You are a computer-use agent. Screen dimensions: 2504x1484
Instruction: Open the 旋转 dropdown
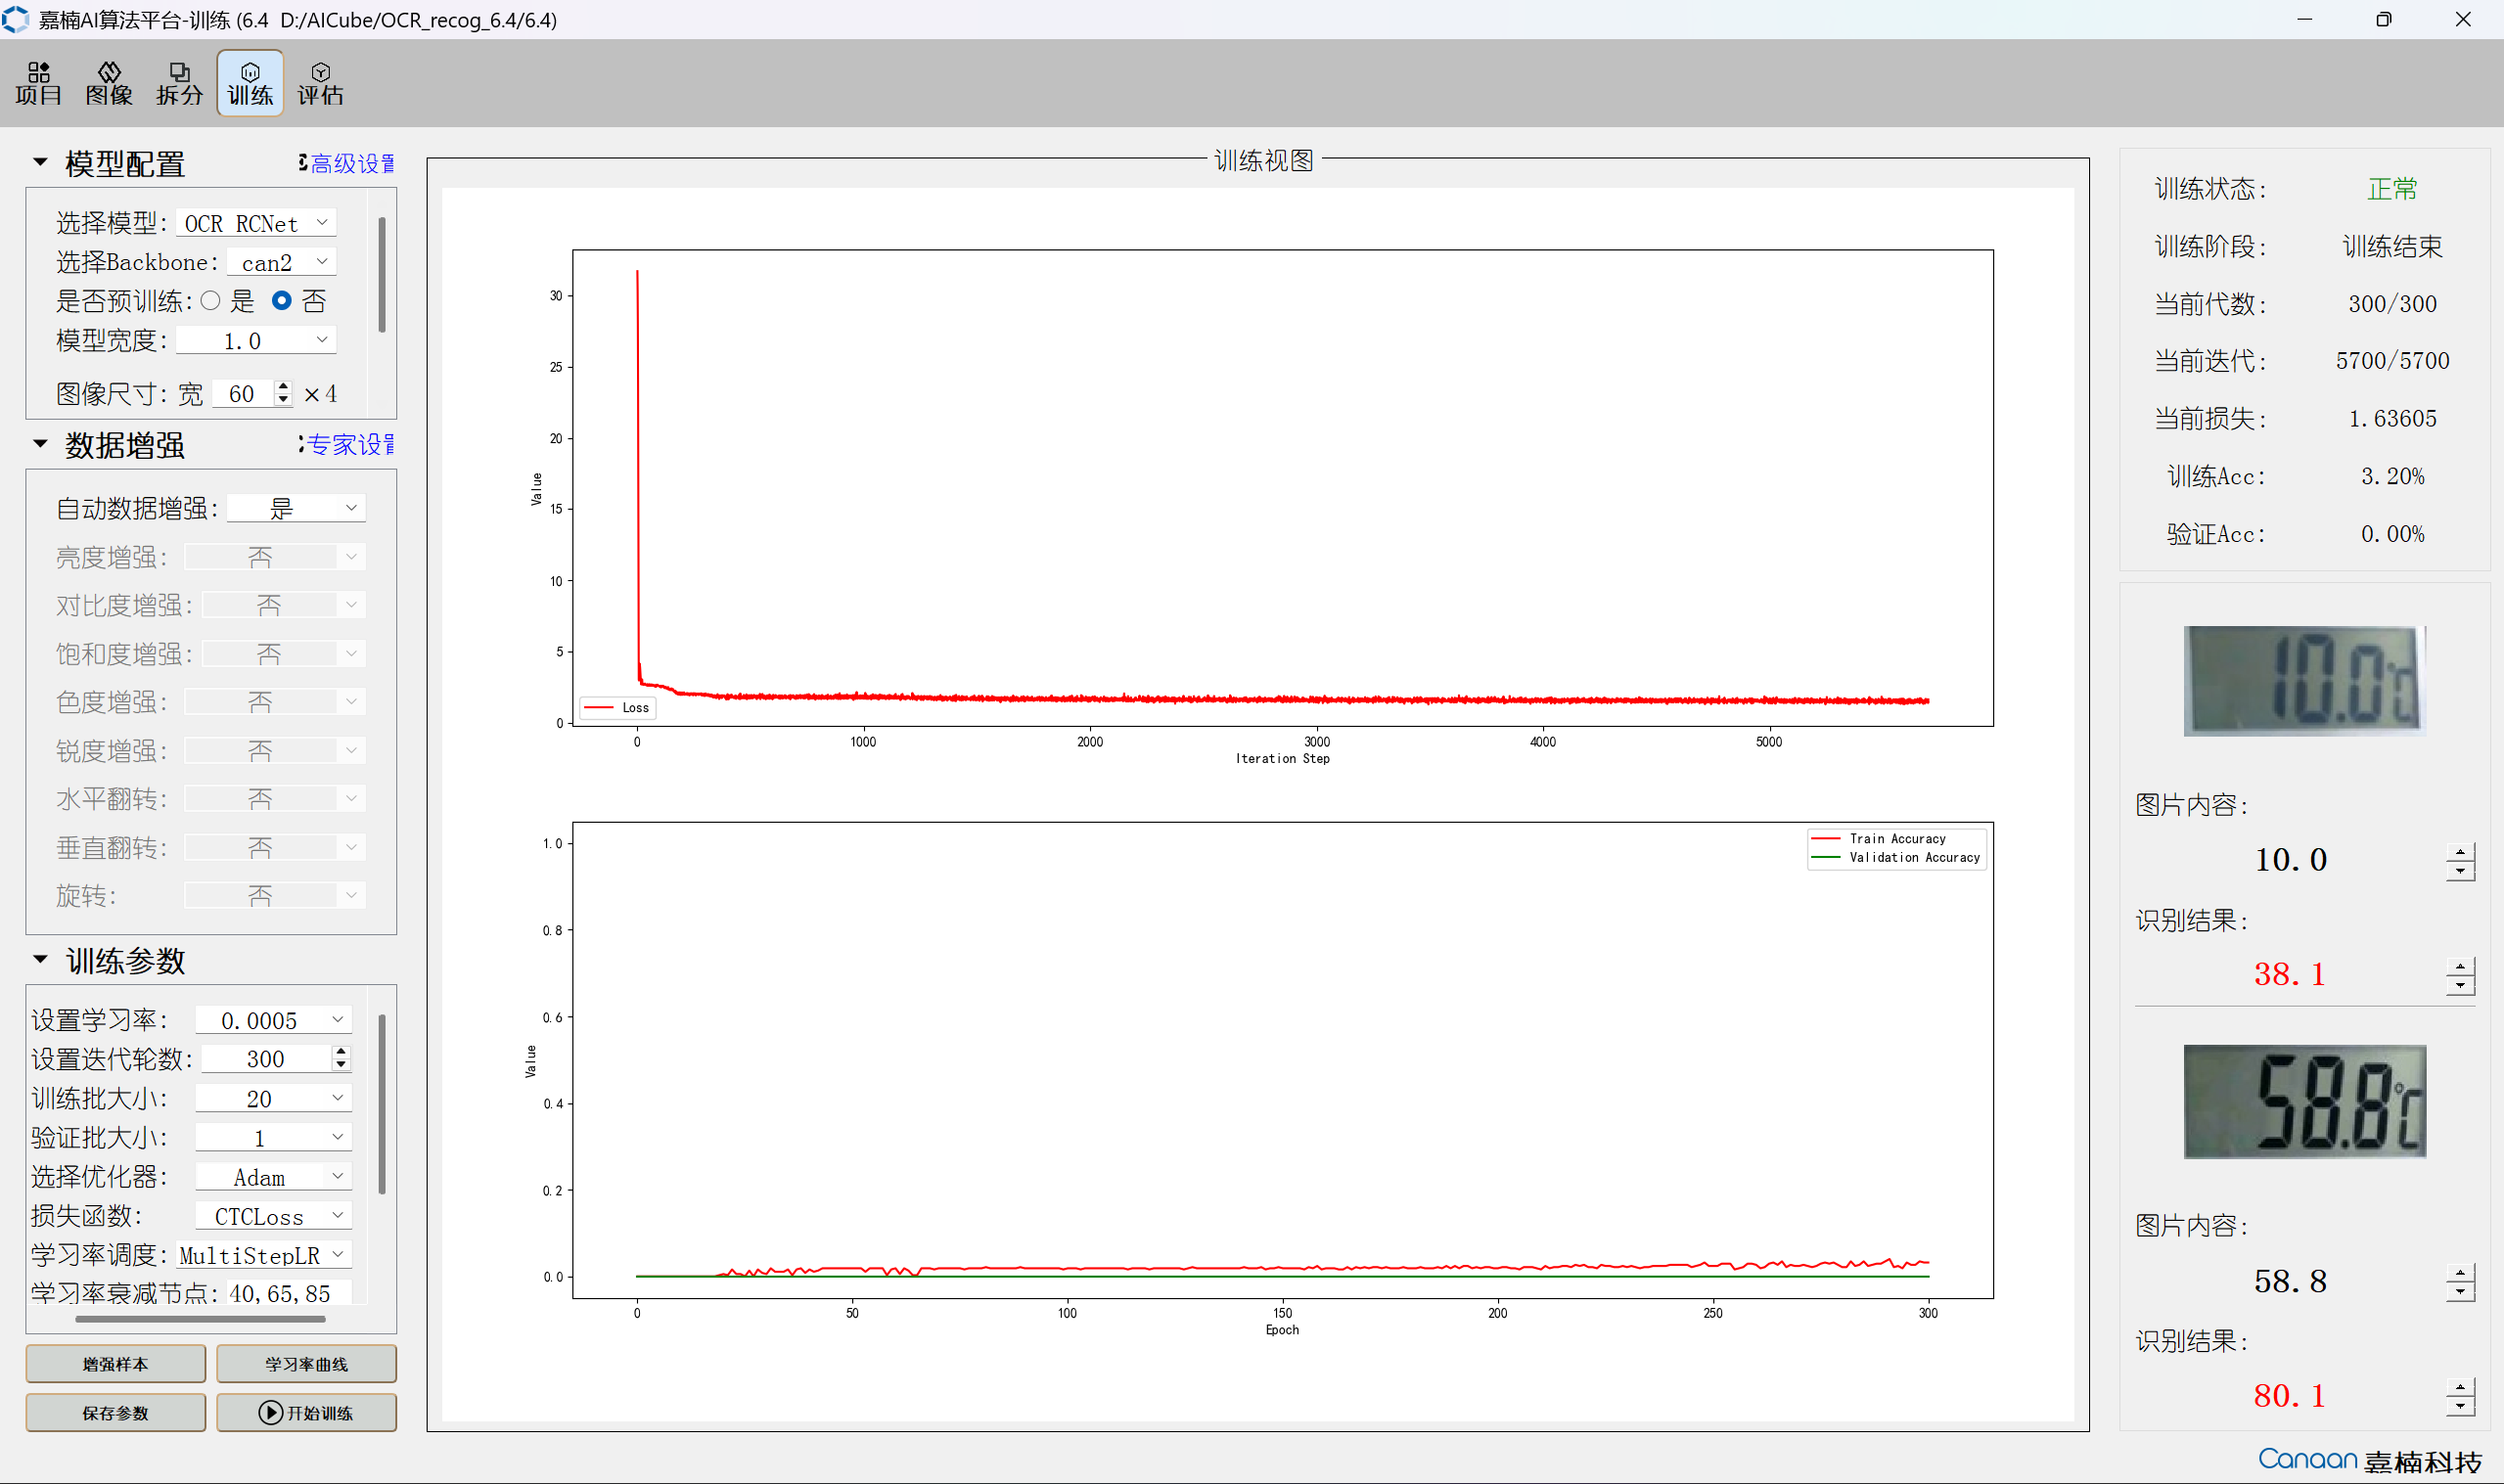pos(275,896)
